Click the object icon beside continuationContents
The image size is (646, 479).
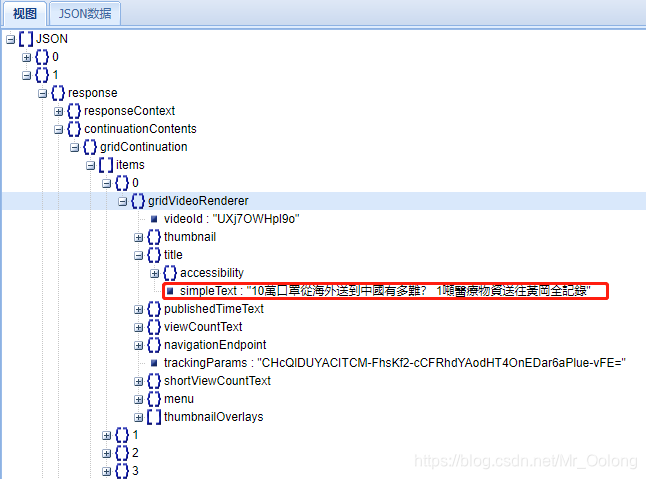74,129
